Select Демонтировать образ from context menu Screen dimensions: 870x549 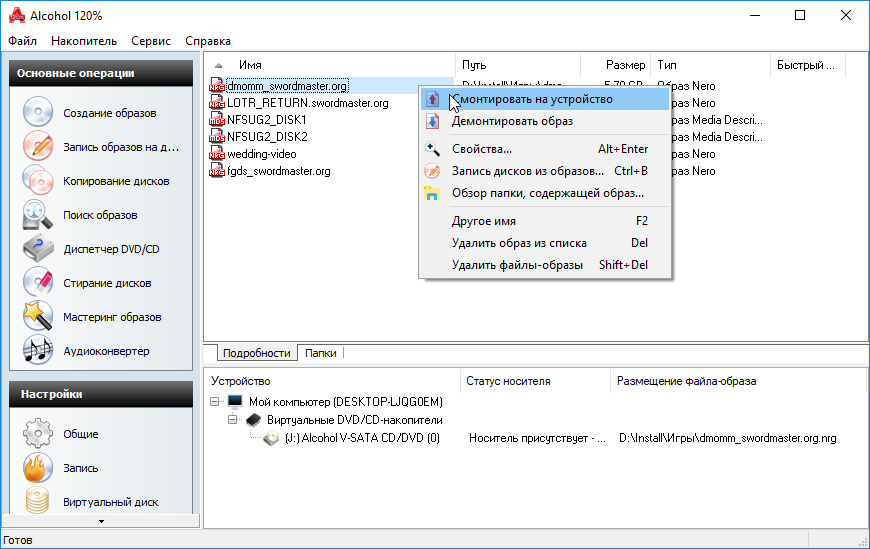[x=512, y=121]
